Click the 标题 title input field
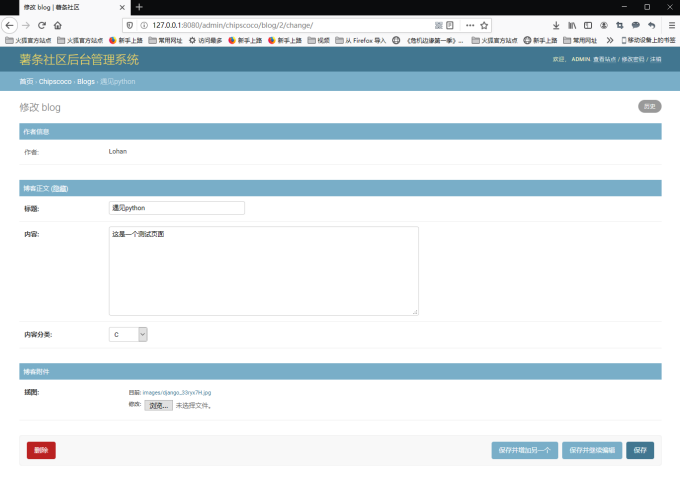The image size is (680, 478). 177,208
